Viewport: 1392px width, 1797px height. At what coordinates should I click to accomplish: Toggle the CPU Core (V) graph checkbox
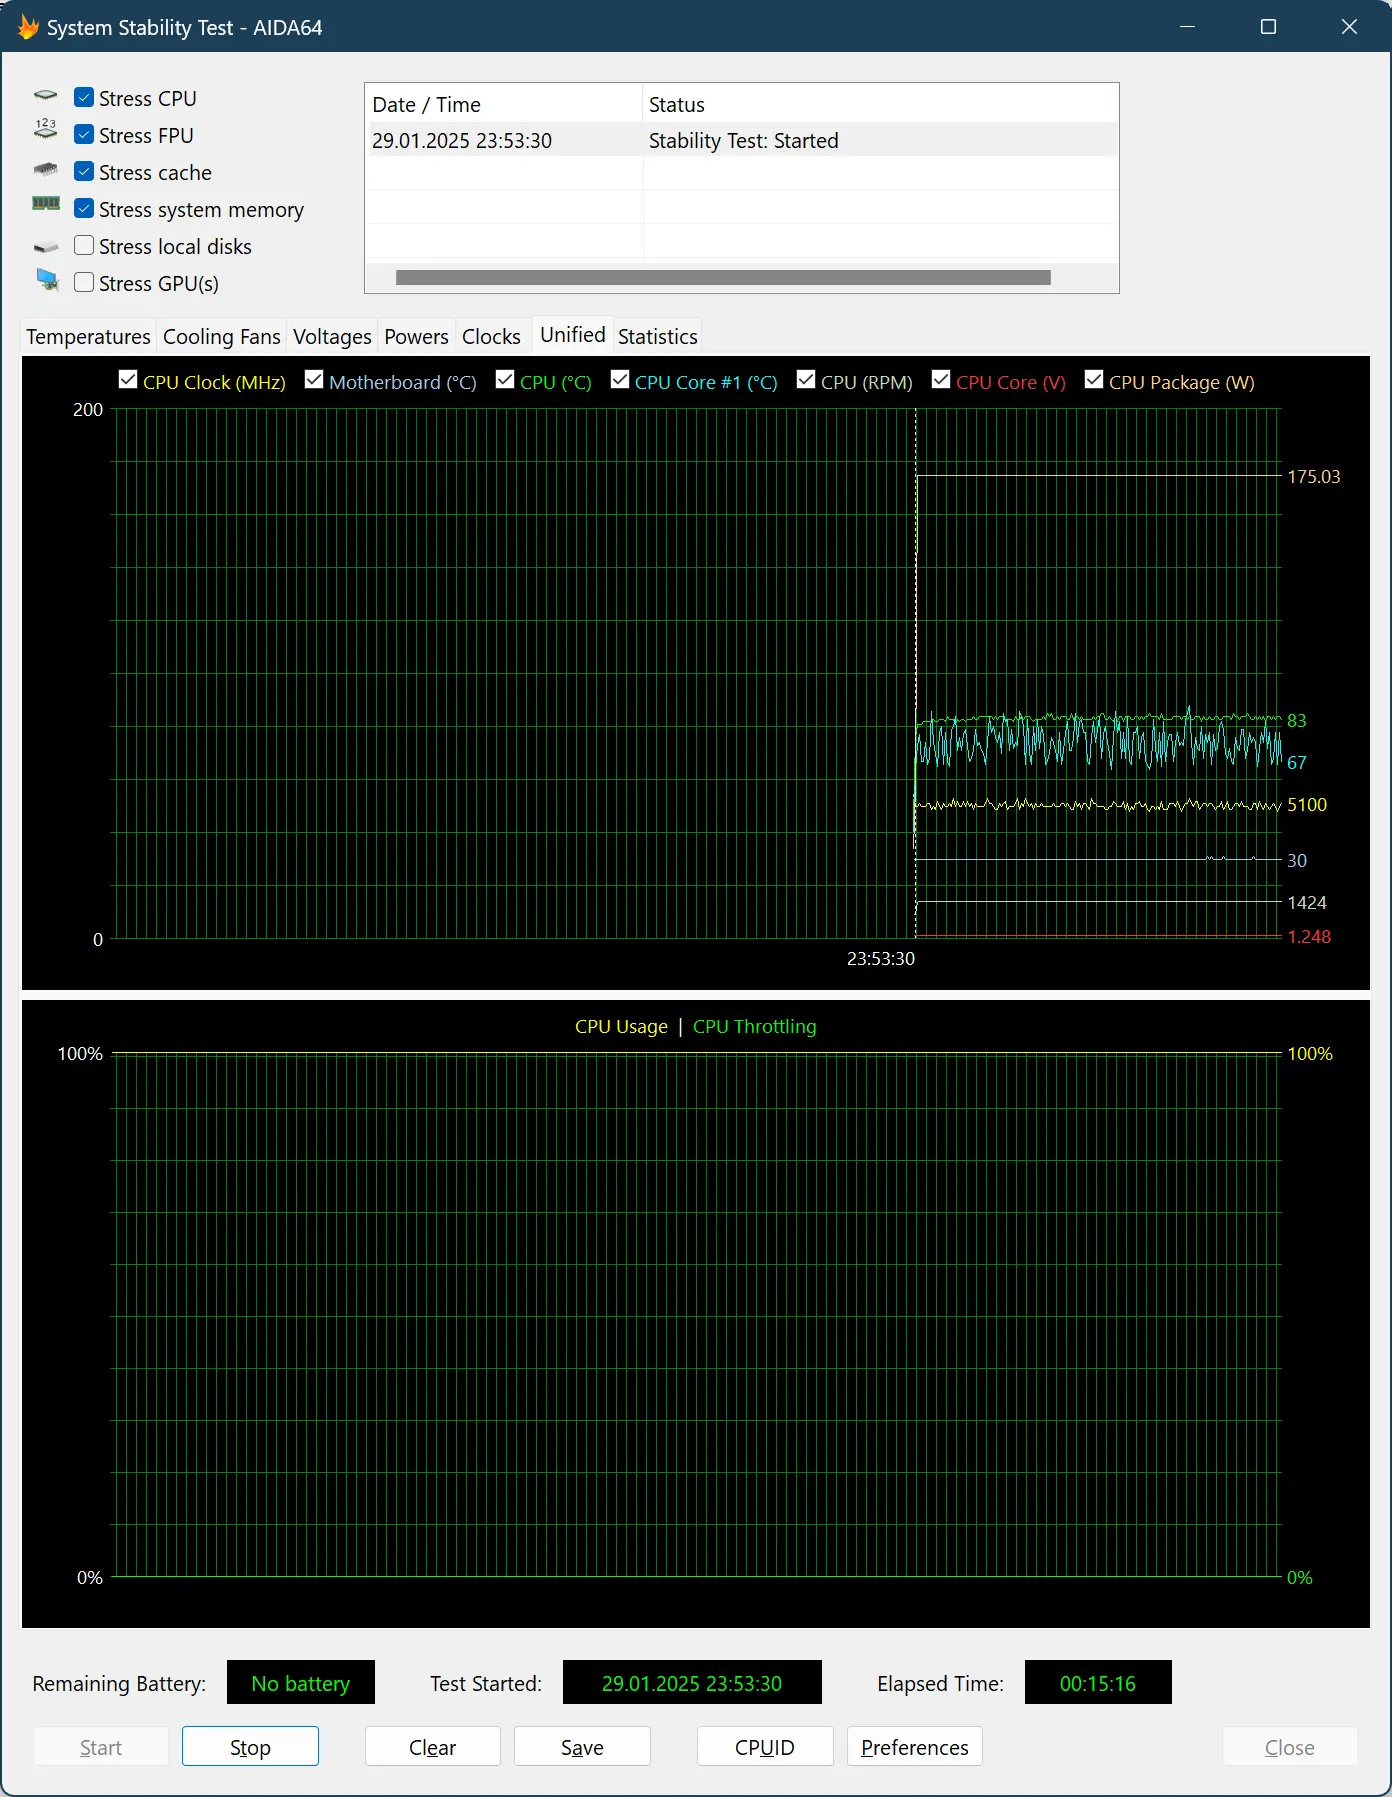coord(941,380)
